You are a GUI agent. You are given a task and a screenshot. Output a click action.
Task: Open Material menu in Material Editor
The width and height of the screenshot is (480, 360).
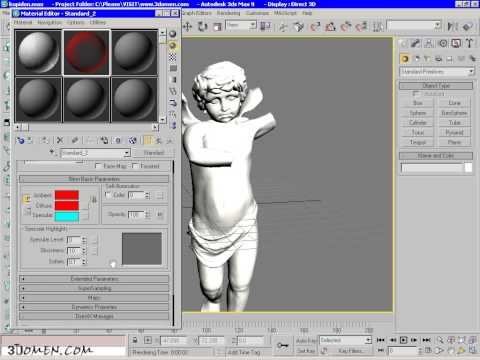tap(23, 22)
